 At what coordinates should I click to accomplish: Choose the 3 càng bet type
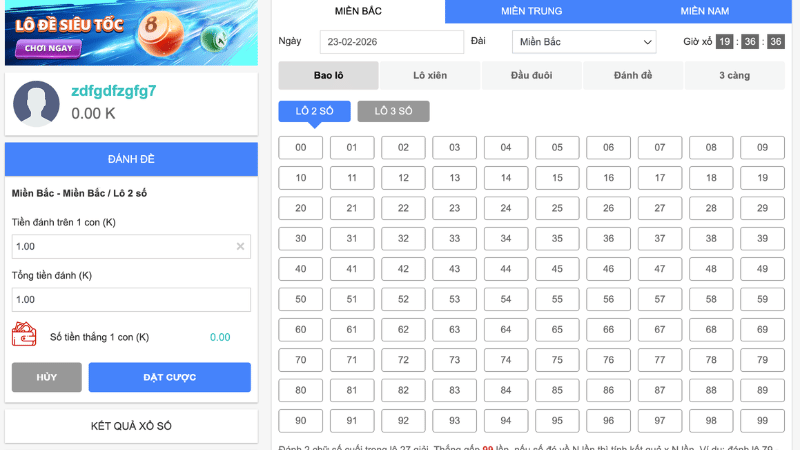(735, 76)
